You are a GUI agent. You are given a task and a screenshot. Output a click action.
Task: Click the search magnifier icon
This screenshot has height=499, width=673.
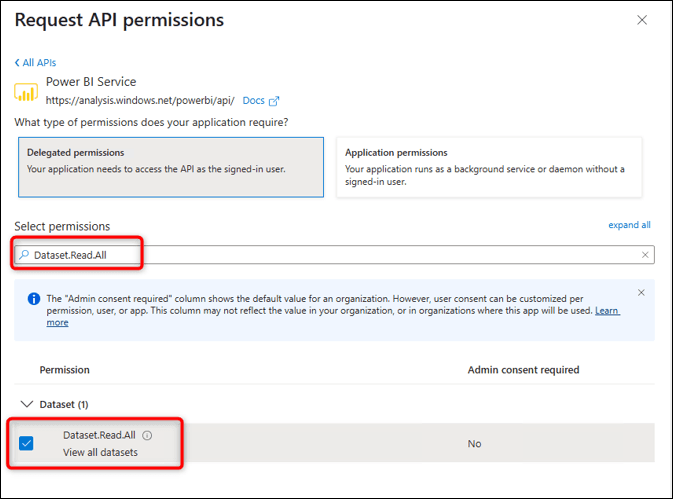24,255
